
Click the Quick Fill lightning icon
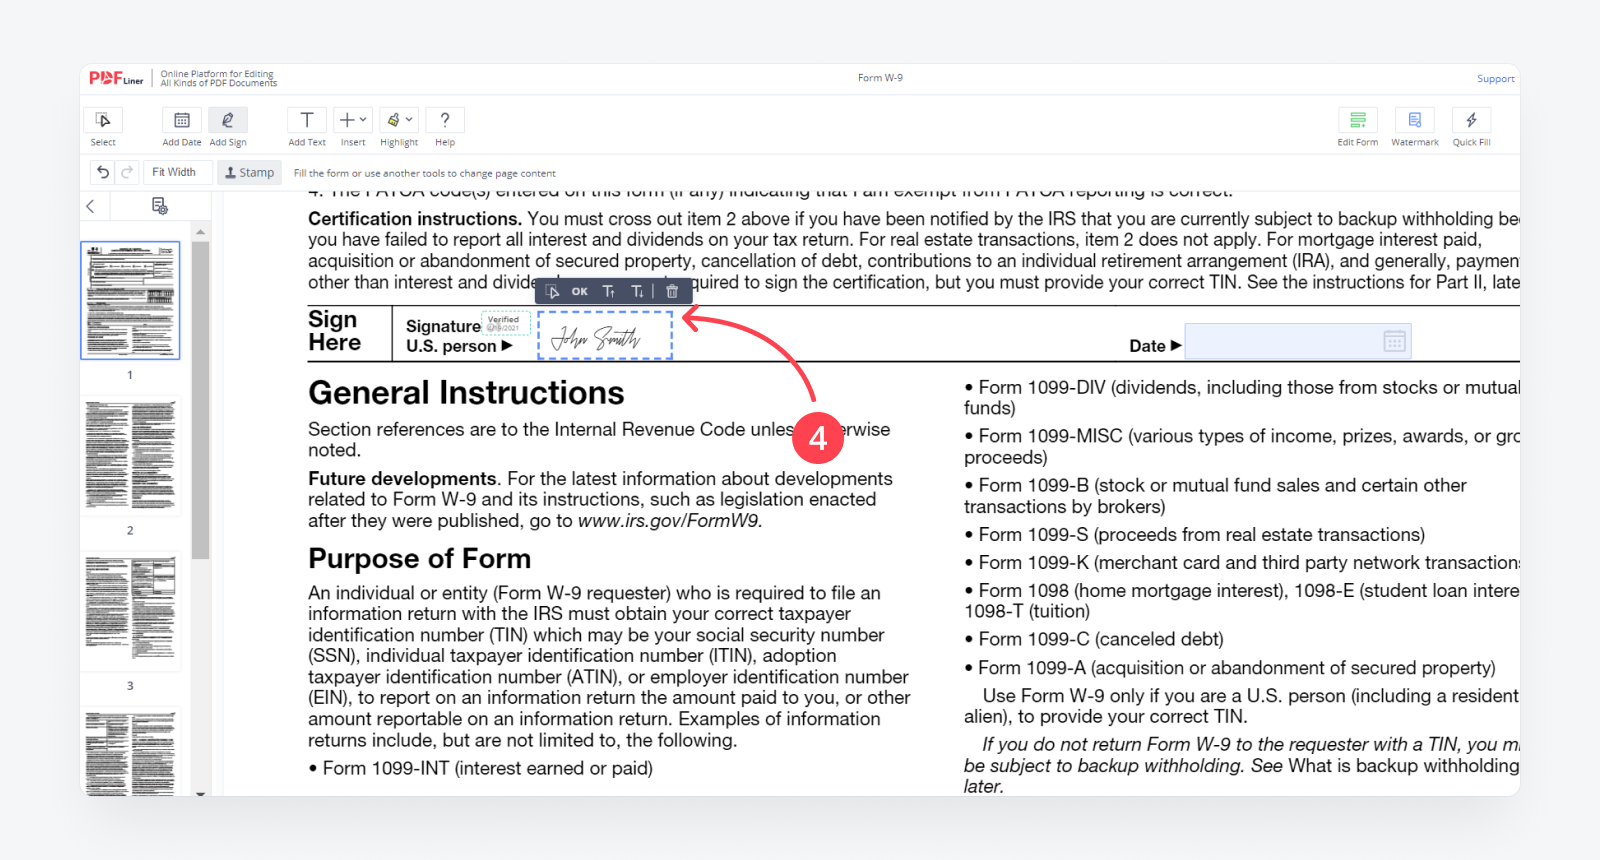pyautogui.click(x=1471, y=120)
